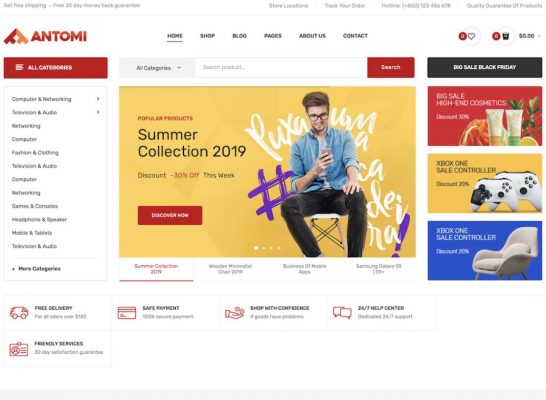Image resolution: width=546 pixels, height=400 pixels.
Task: Focus the Search product input field
Action: point(281,68)
